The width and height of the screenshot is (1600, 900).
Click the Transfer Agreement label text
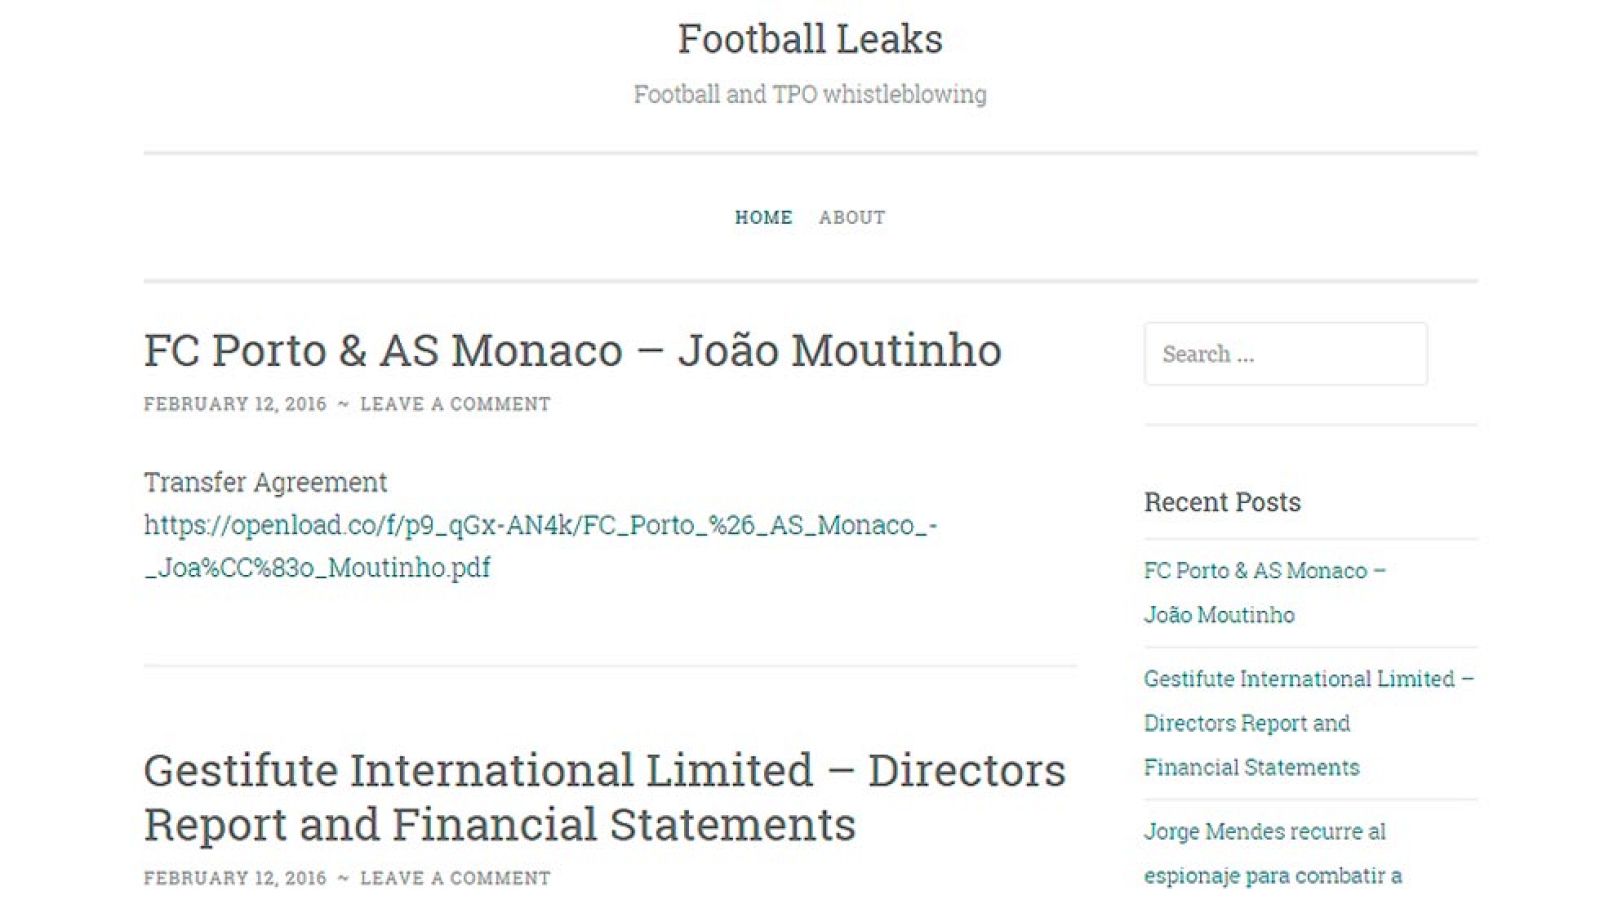266,482
